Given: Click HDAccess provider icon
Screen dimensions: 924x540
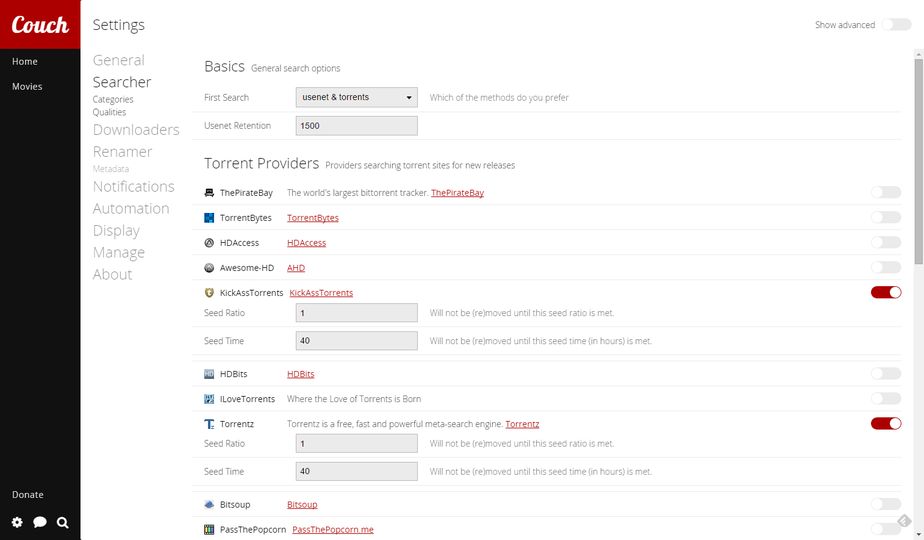Looking at the screenshot, I should click(x=209, y=242).
